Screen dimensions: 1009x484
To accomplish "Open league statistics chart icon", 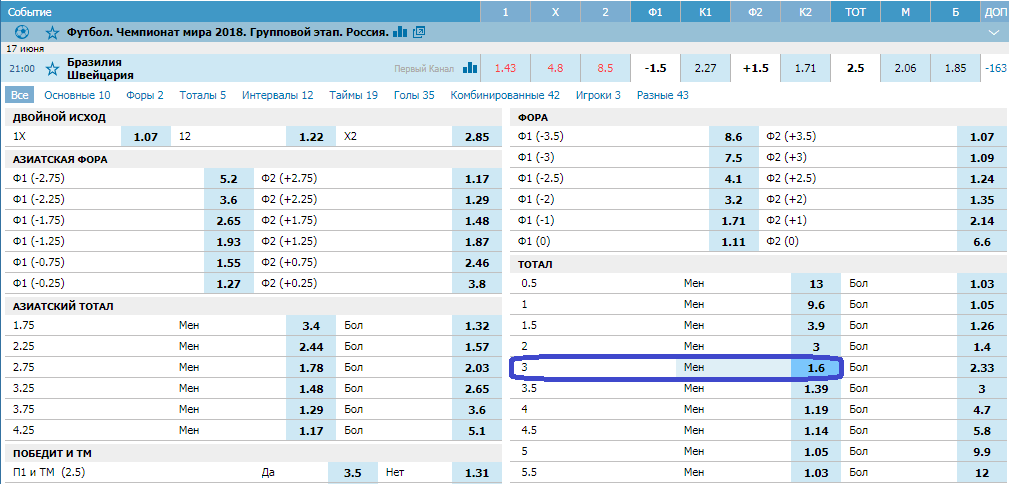I will coord(400,31).
